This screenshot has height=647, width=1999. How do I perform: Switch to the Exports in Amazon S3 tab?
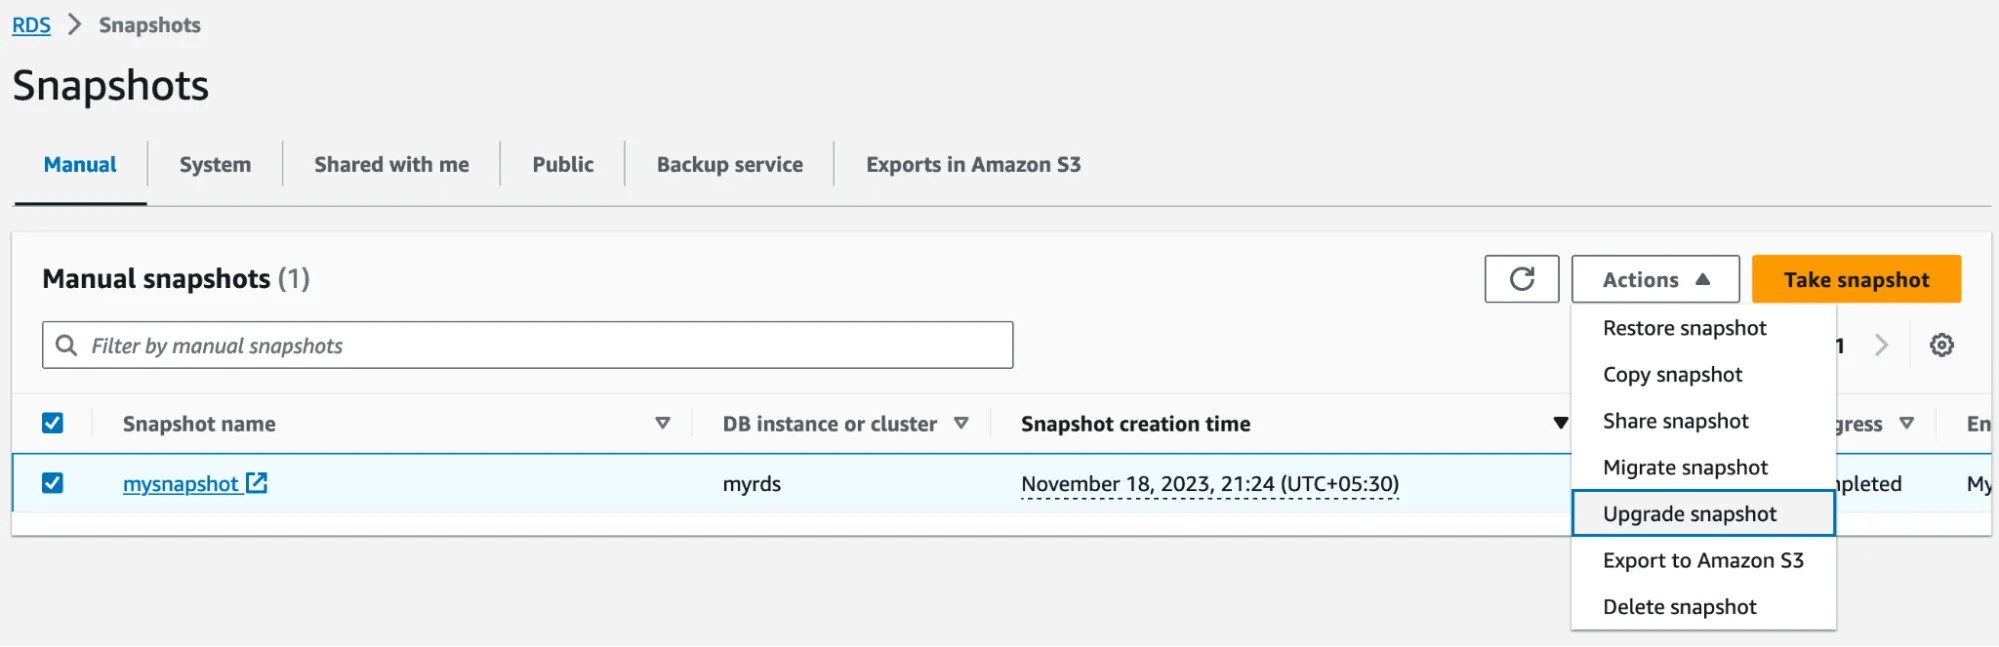pyautogui.click(x=972, y=164)
